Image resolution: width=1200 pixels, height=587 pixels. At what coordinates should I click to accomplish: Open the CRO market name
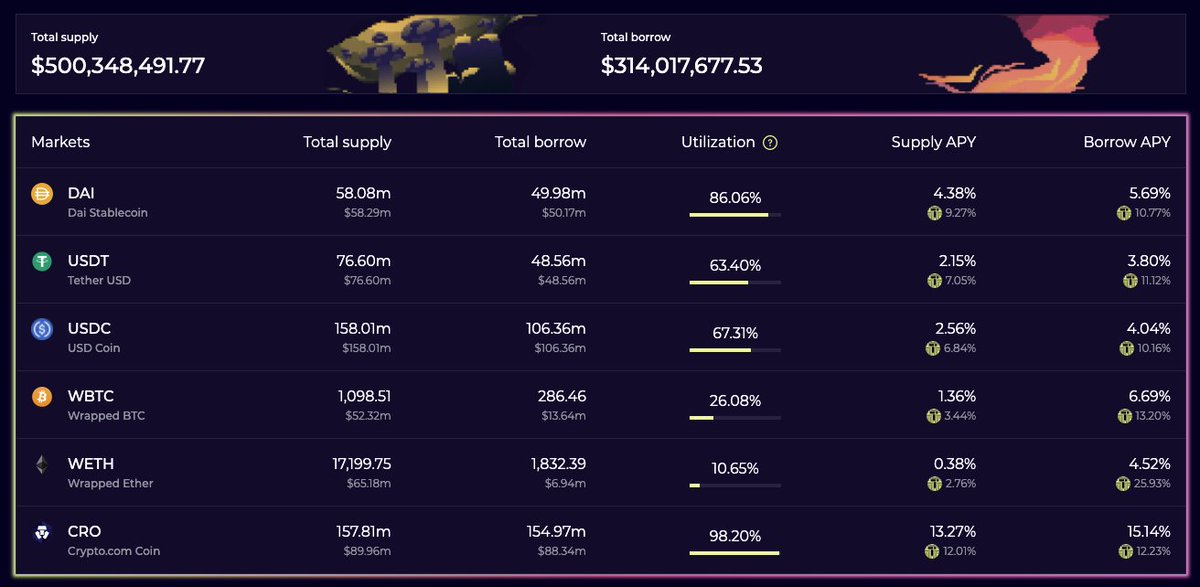click(84, 531)
